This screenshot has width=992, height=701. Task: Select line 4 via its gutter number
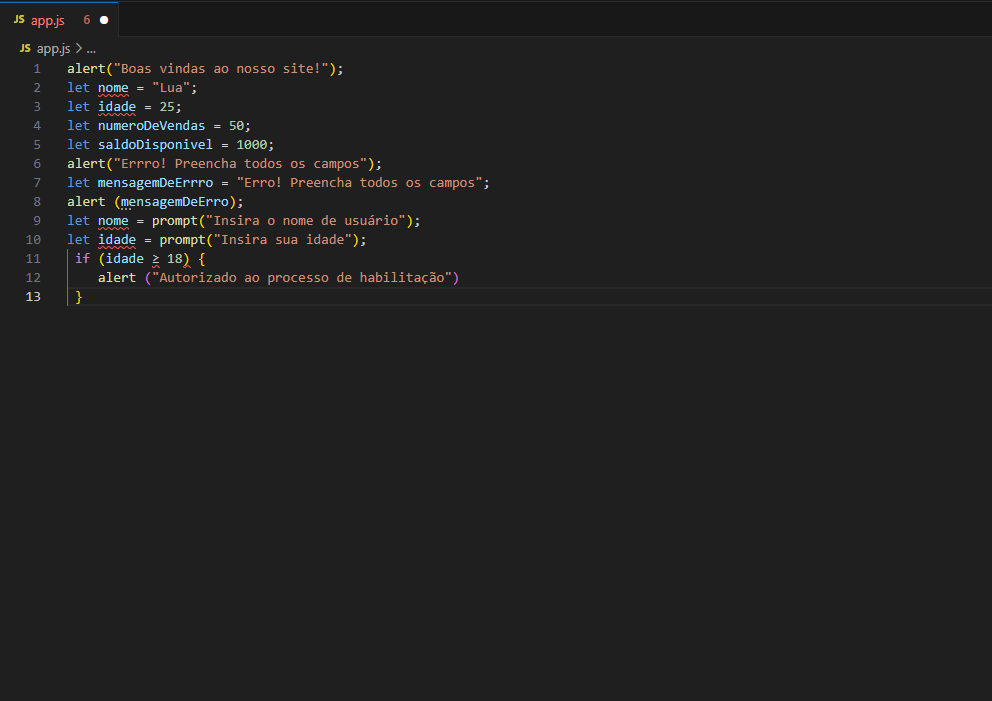37,125
